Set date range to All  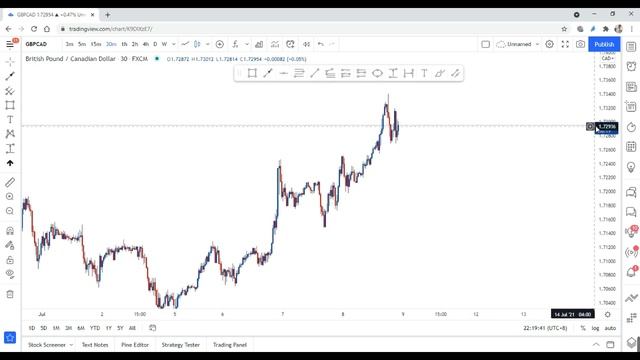132,328
